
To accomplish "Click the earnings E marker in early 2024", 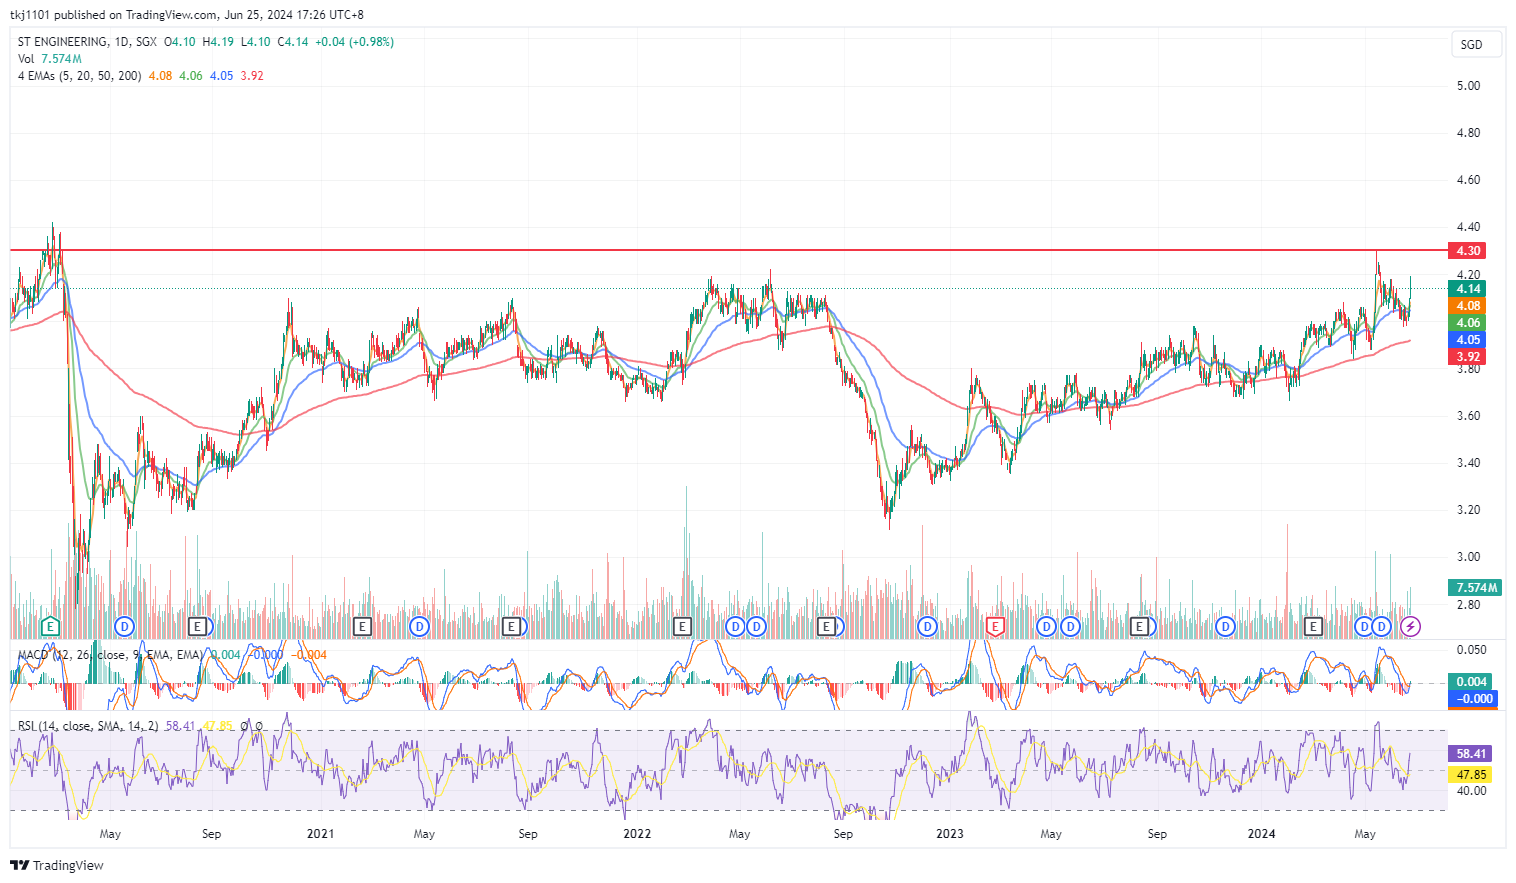I will [x=1314, y=627].
